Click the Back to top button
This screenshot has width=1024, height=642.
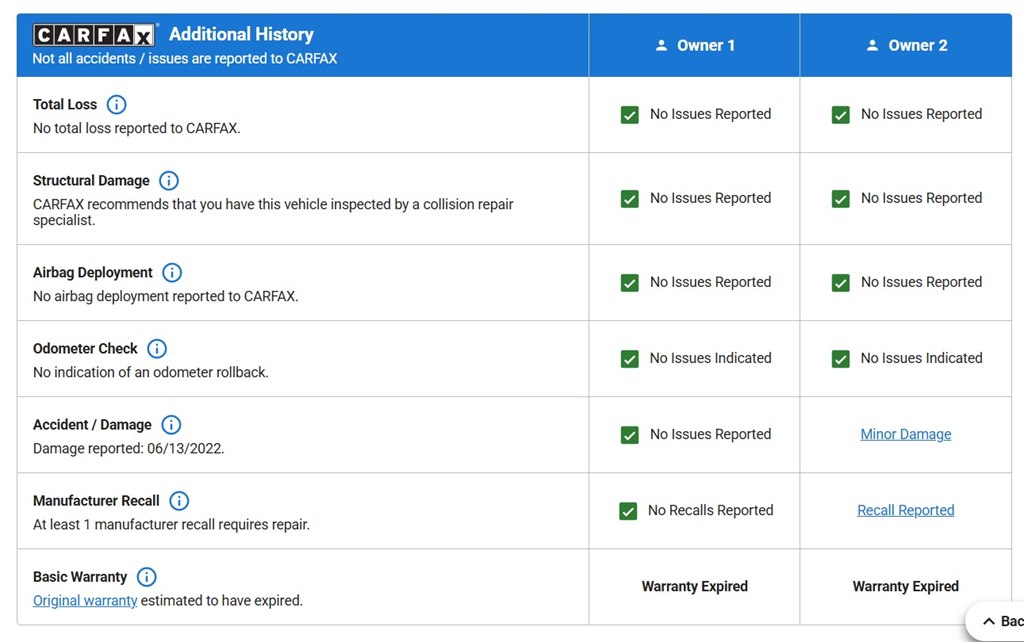click(x=995, y=621)
